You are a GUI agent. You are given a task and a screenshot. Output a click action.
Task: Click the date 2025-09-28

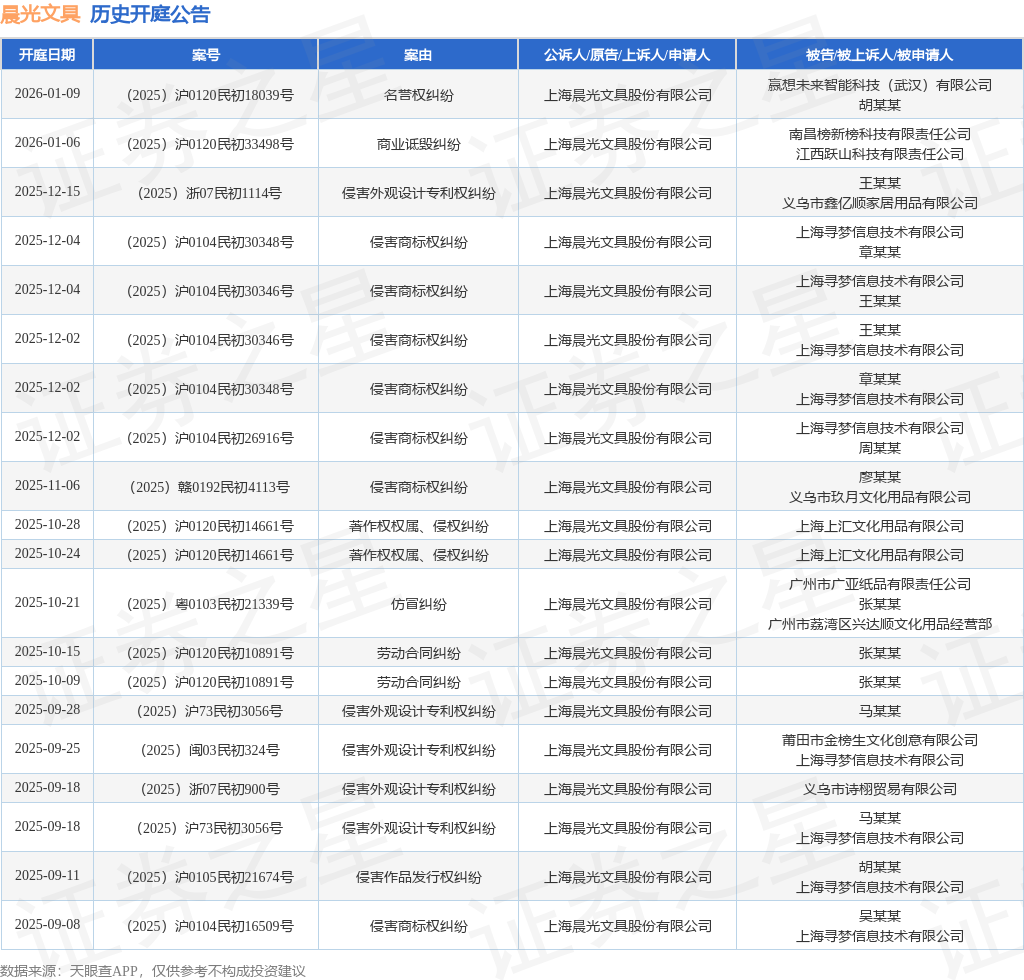pyautogui.click(x=48, y=709)
